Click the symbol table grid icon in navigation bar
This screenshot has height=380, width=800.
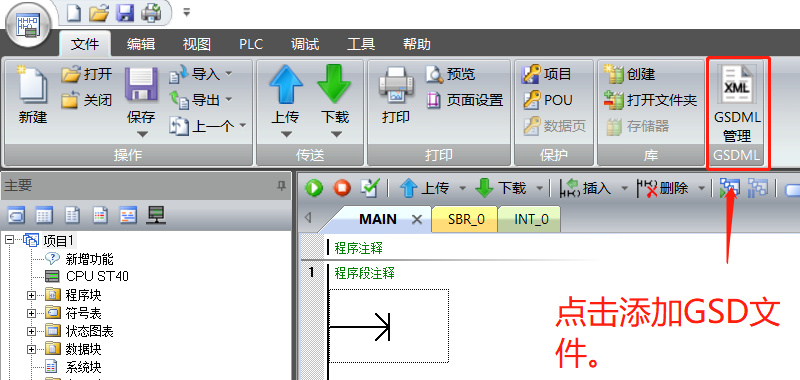click(44, 216)
